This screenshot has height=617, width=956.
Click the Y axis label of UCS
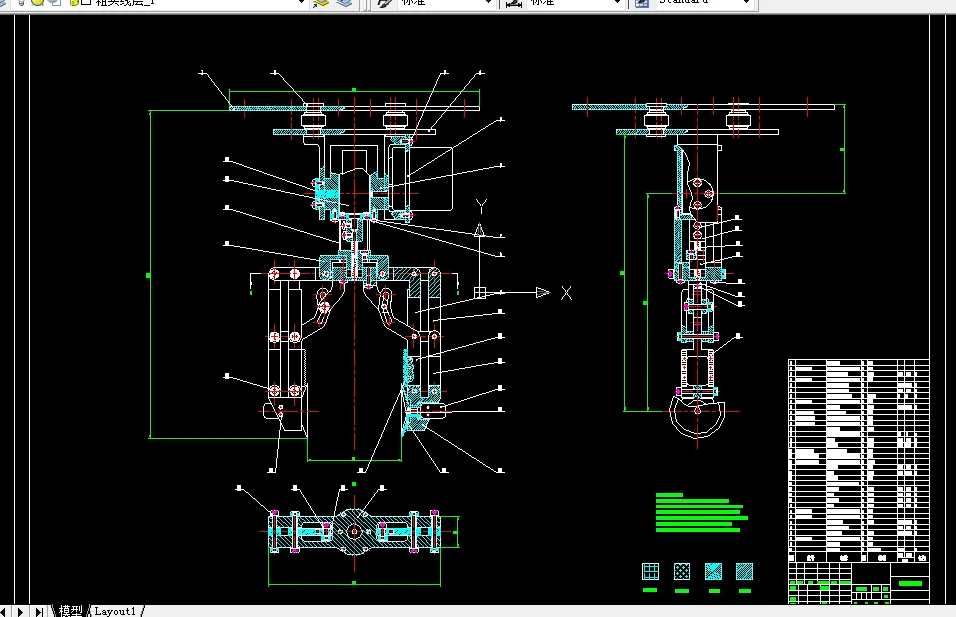pyautogui.click(x=481, y=207)
